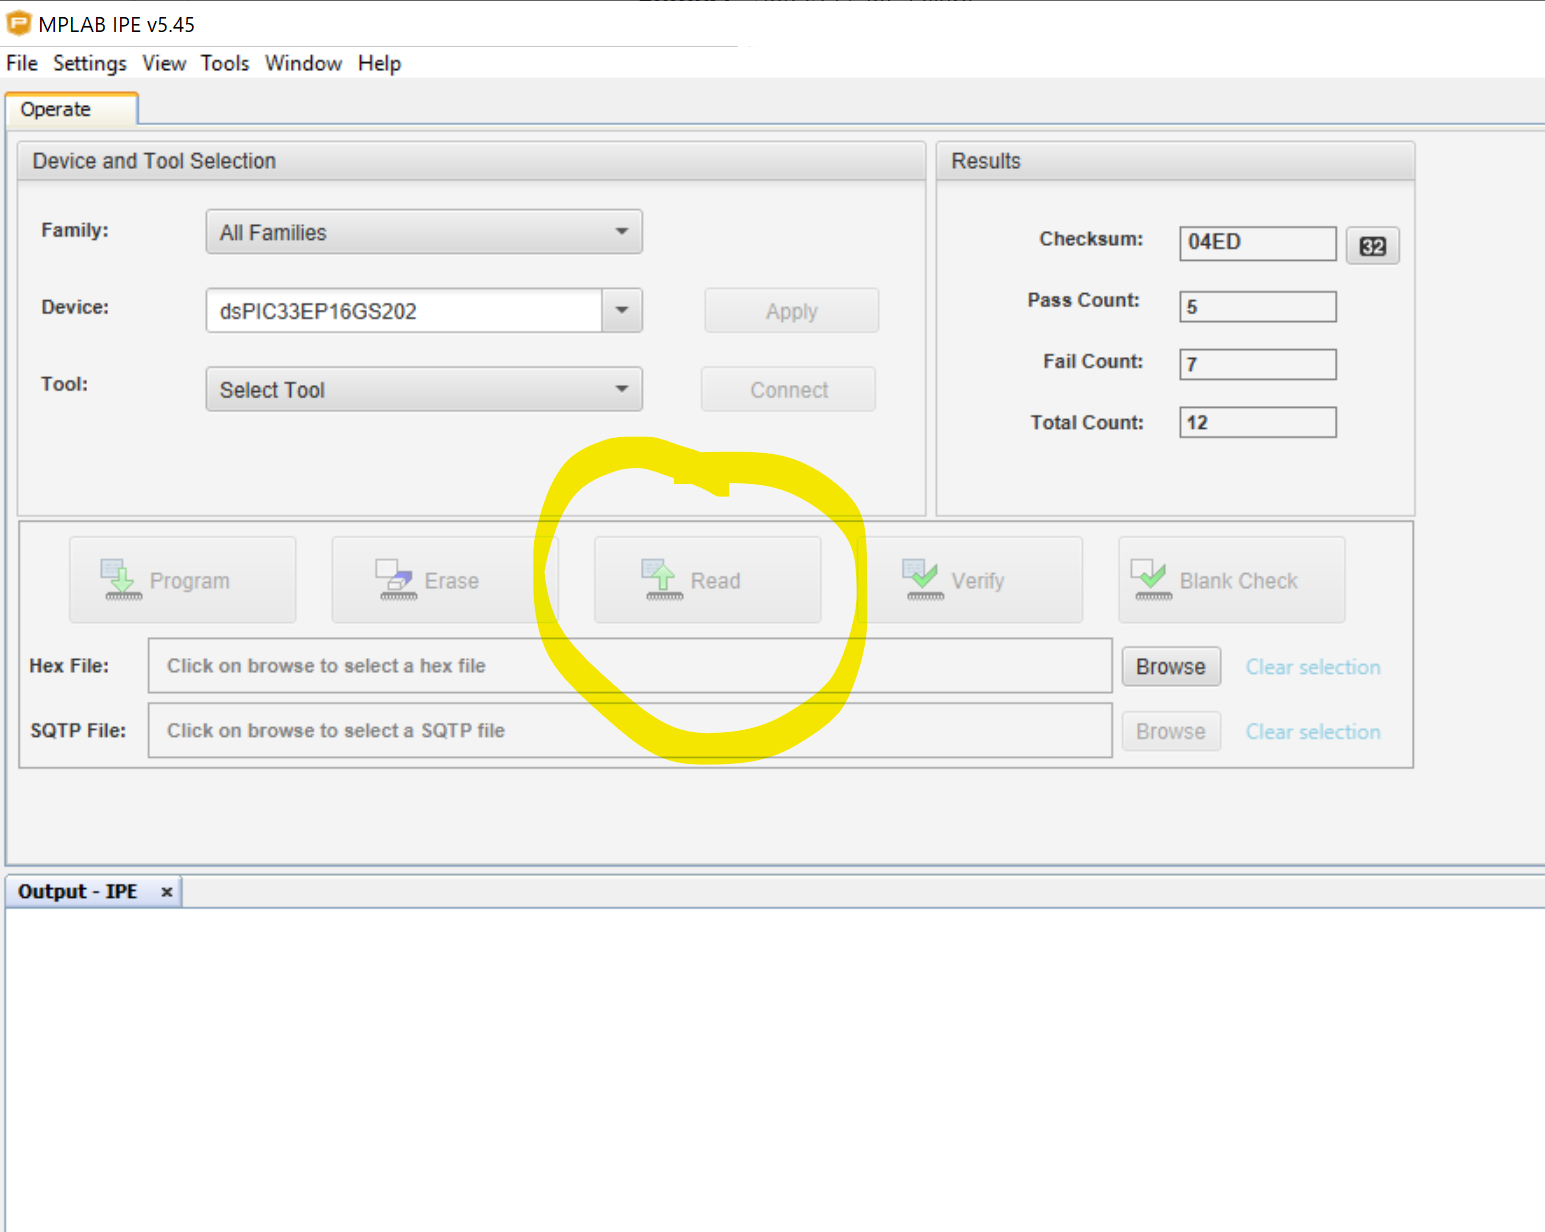Click the Hex File path field
The image size is (1545, 1232).
click(630, 666)
